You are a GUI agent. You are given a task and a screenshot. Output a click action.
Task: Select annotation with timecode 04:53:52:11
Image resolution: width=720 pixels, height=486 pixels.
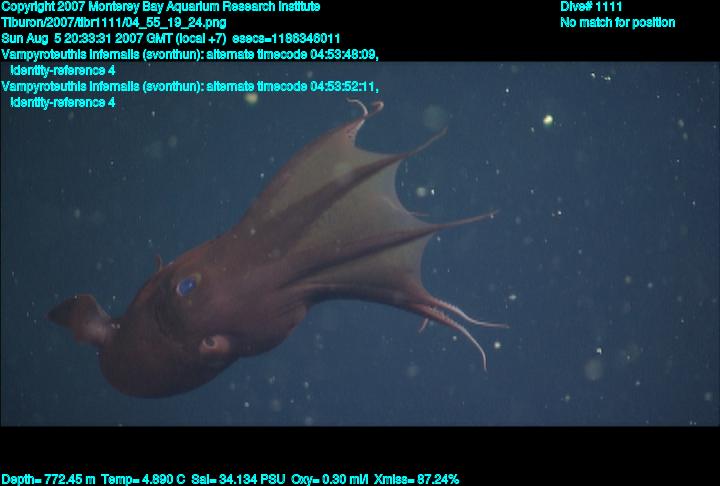point(190,87)
